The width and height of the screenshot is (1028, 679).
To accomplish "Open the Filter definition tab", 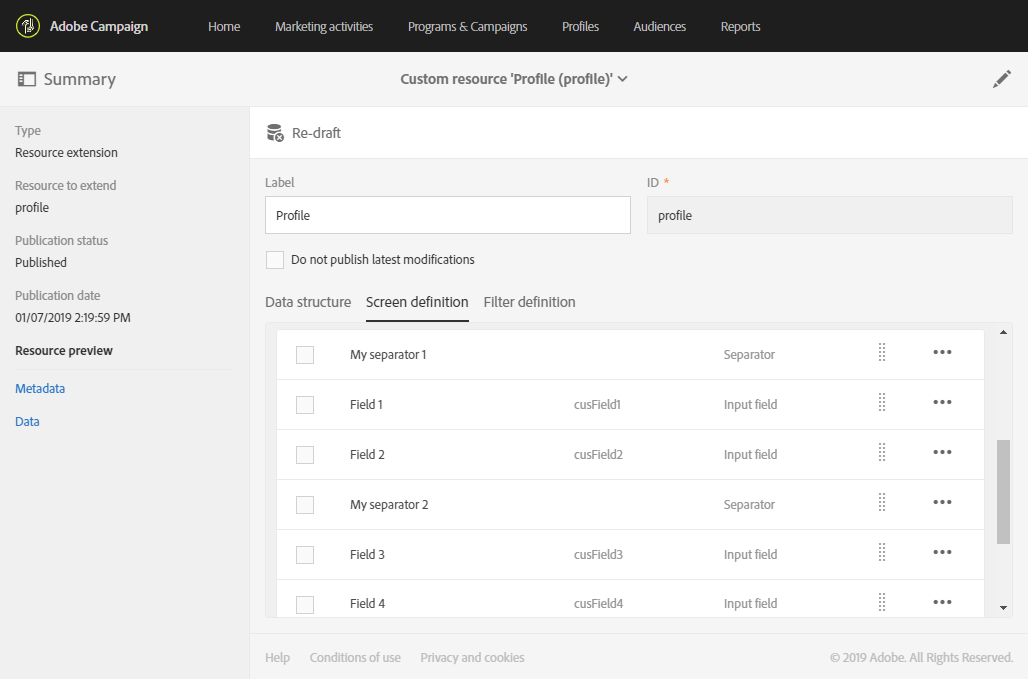I will pyautogui.click(x=529, y=302).
